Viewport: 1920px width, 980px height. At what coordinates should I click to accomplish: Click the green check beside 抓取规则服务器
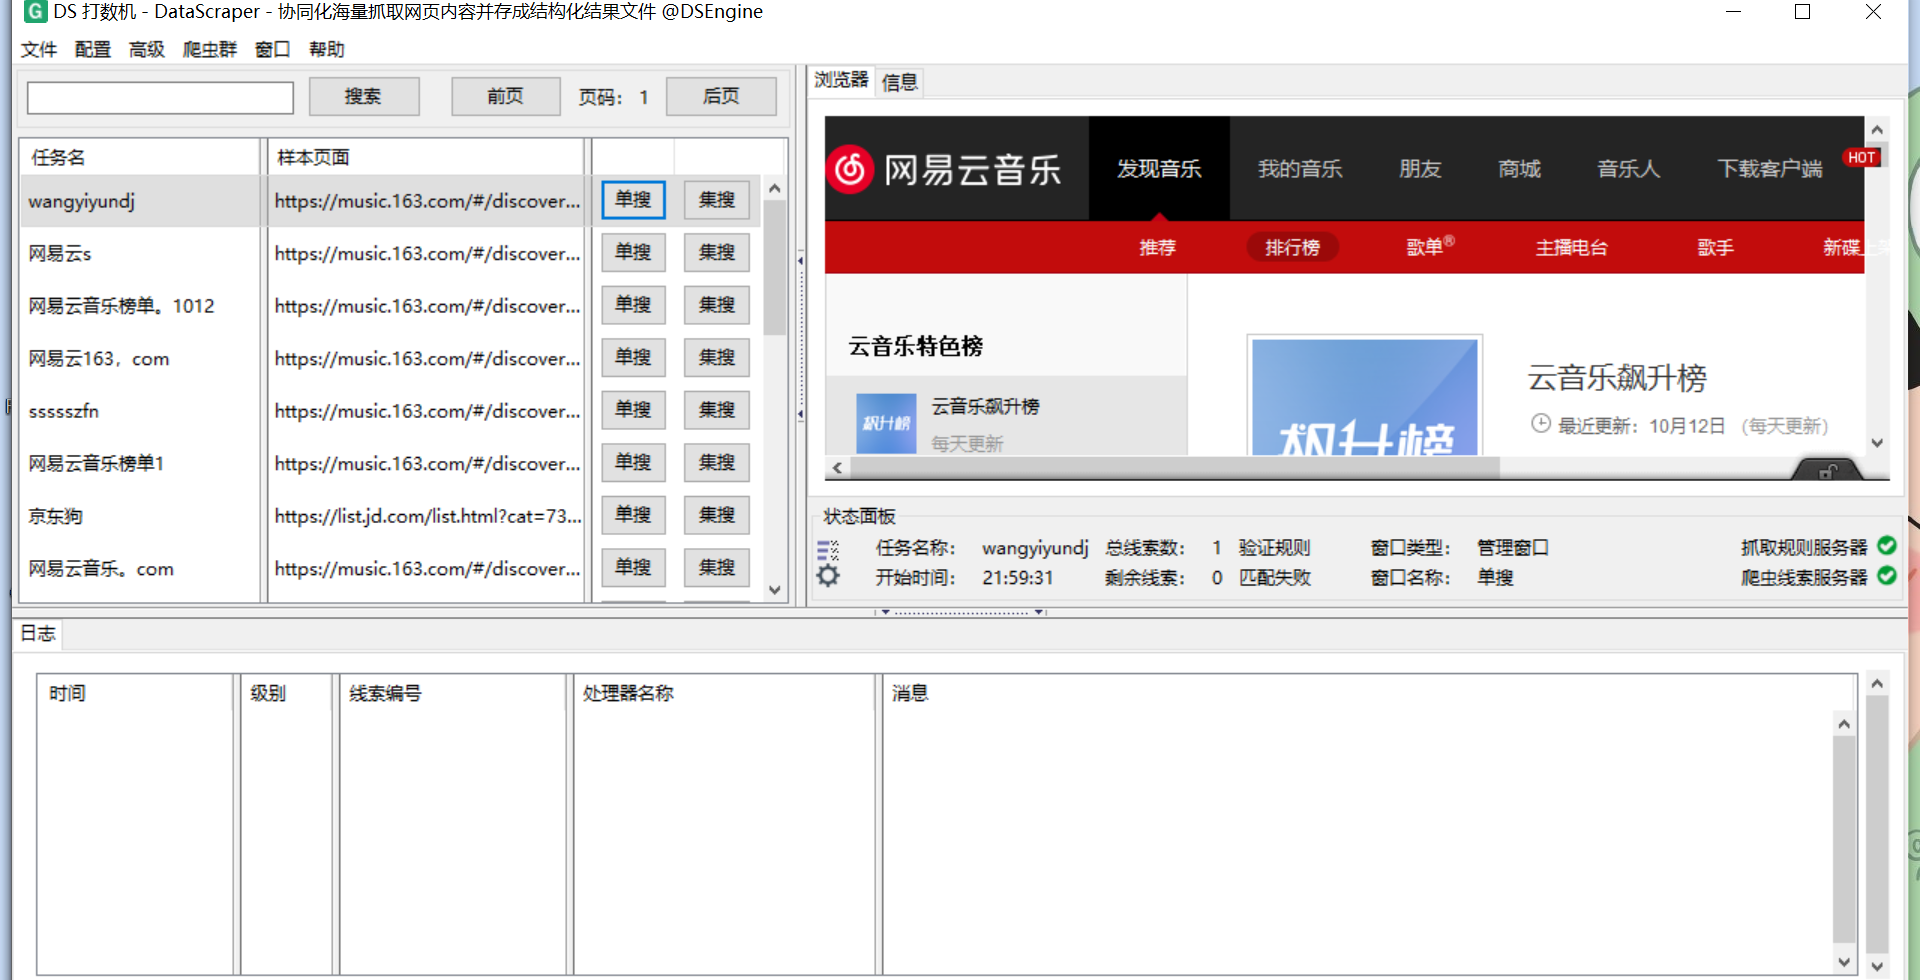(1889, 546)
